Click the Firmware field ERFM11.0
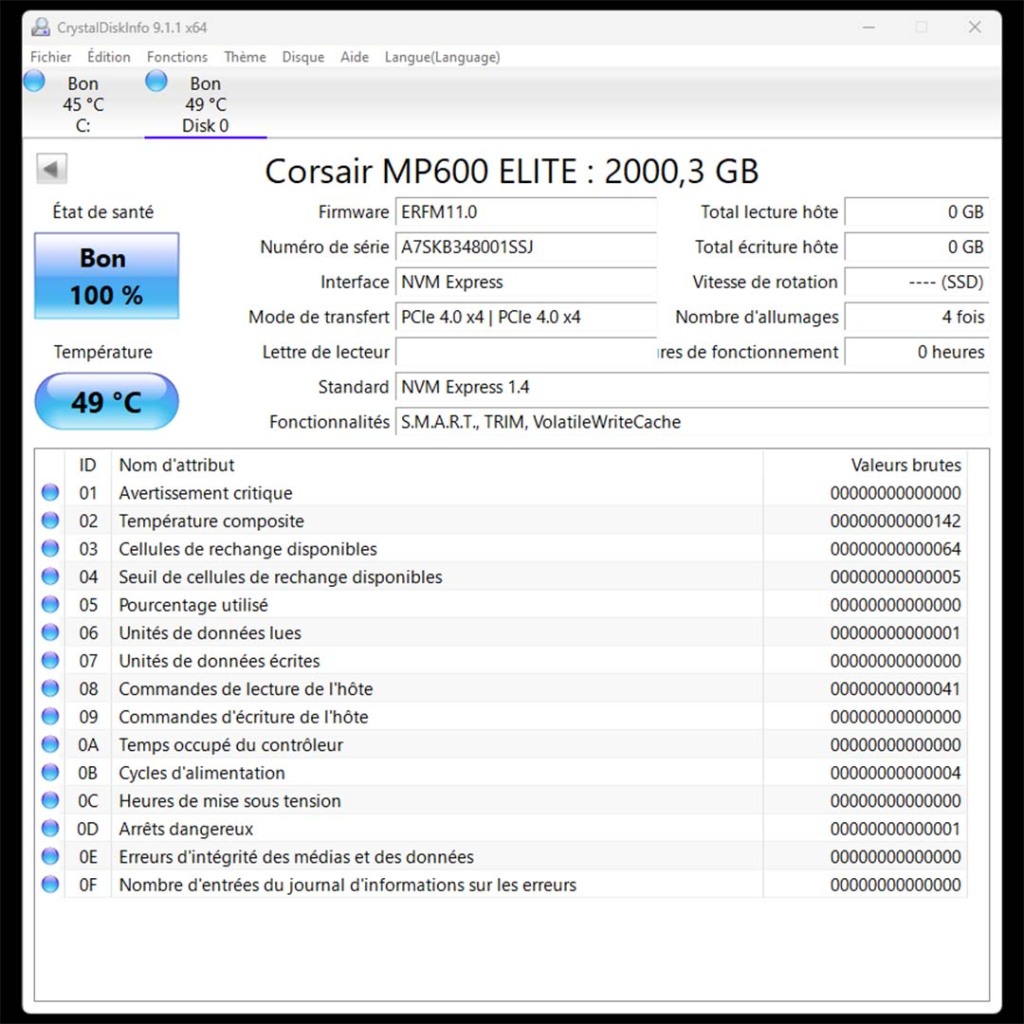Screen dimensions: 1024x1024 tap(526, 212)
